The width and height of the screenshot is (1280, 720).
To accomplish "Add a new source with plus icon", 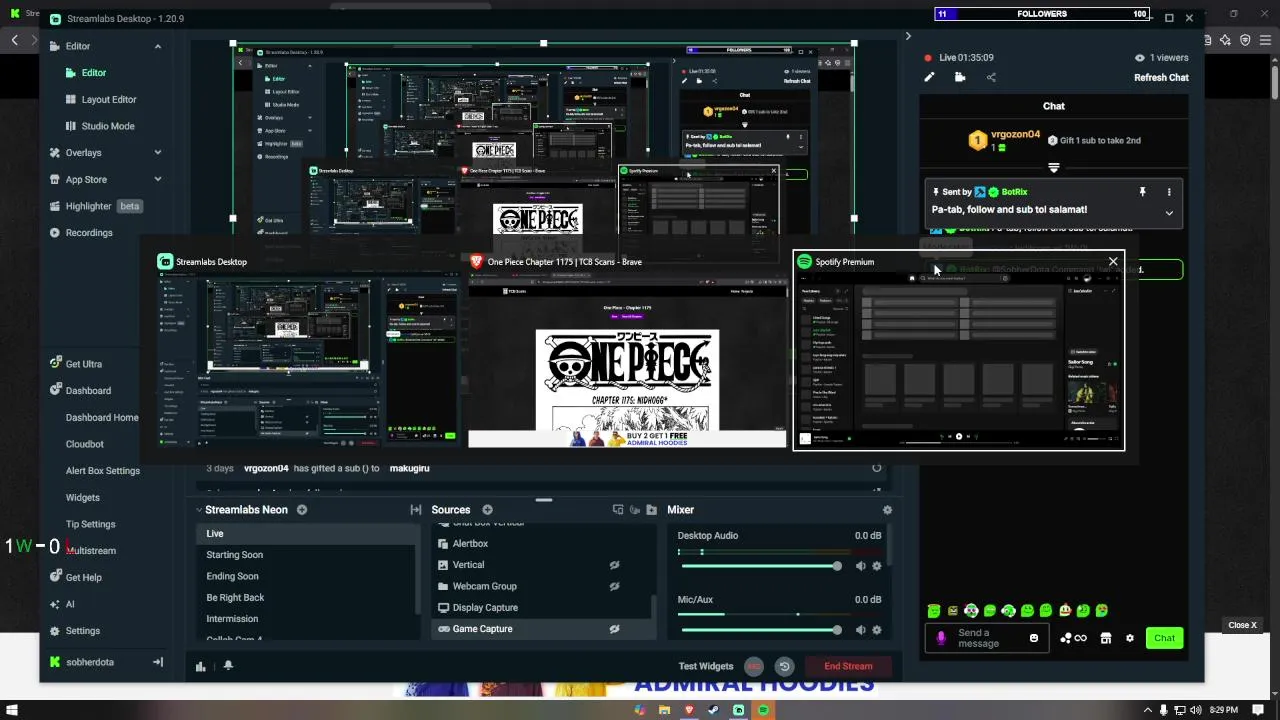I will click(488, 510).
